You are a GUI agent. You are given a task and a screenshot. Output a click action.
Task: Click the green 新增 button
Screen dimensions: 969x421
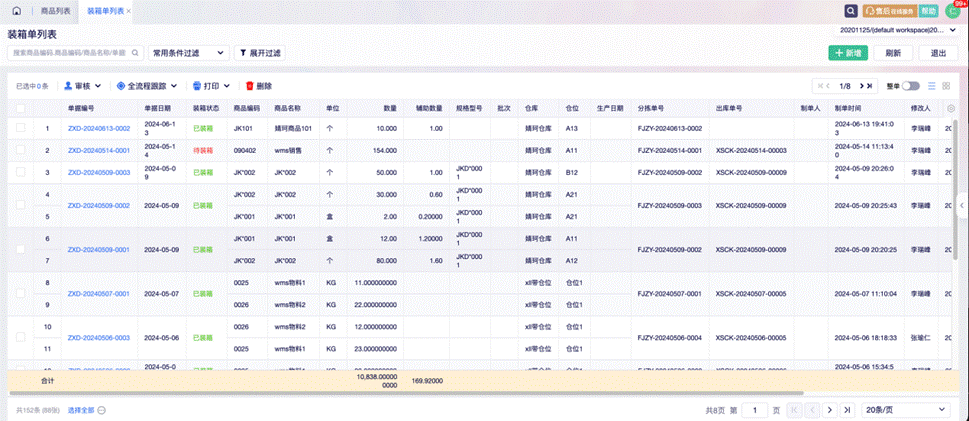pos(848,53)
